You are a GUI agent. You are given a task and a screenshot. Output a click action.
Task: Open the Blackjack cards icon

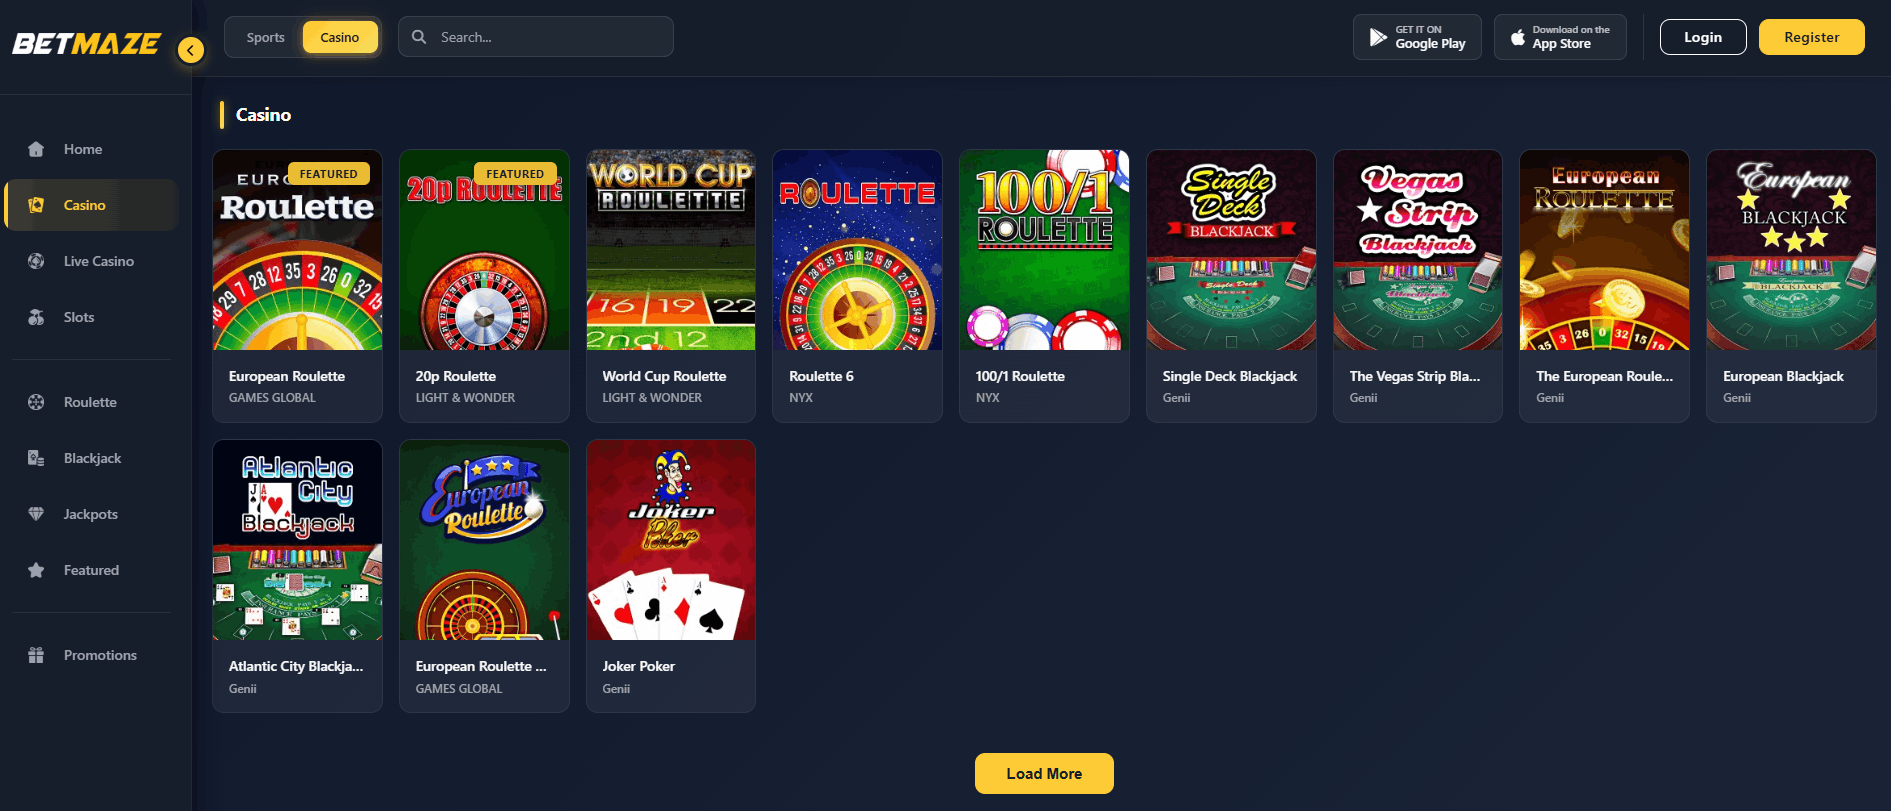pos(36,458)
